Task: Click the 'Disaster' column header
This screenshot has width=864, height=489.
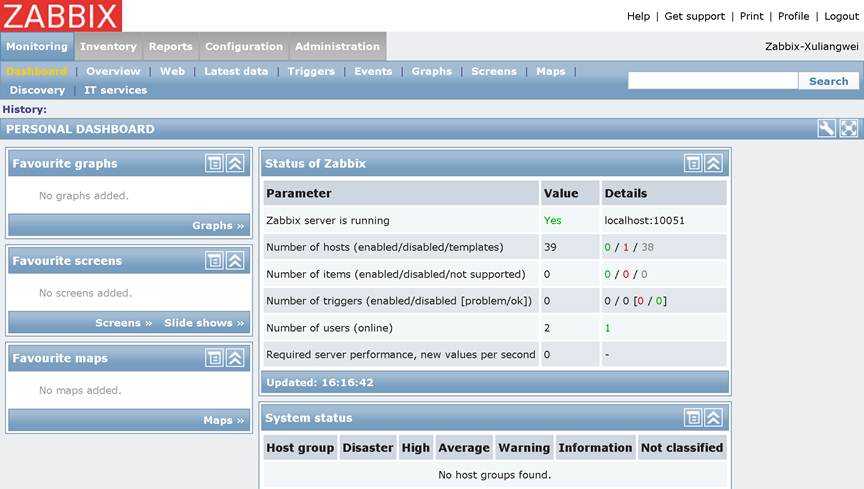Action: (x=368, y=448)
